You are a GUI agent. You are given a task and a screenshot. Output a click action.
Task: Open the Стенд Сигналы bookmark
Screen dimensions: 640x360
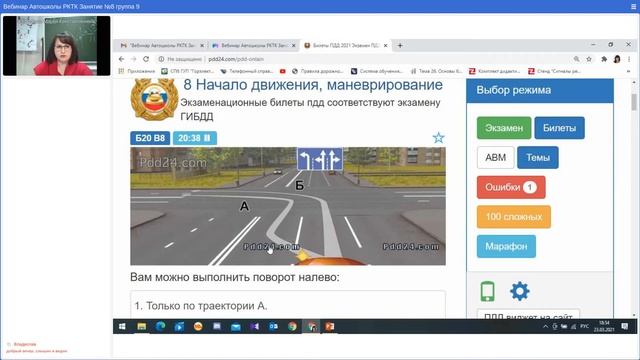pos(554,71)
